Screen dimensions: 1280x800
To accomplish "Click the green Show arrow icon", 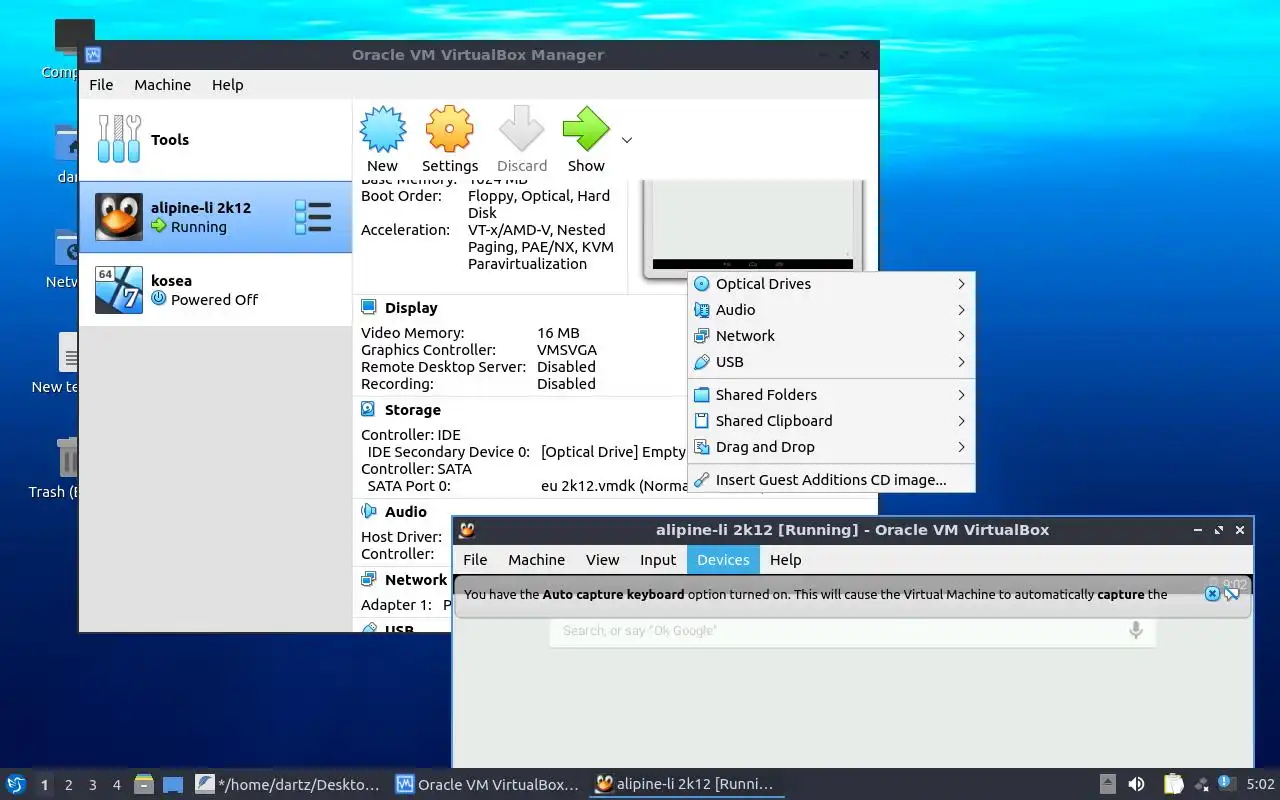I will click(x=586, y=129).
